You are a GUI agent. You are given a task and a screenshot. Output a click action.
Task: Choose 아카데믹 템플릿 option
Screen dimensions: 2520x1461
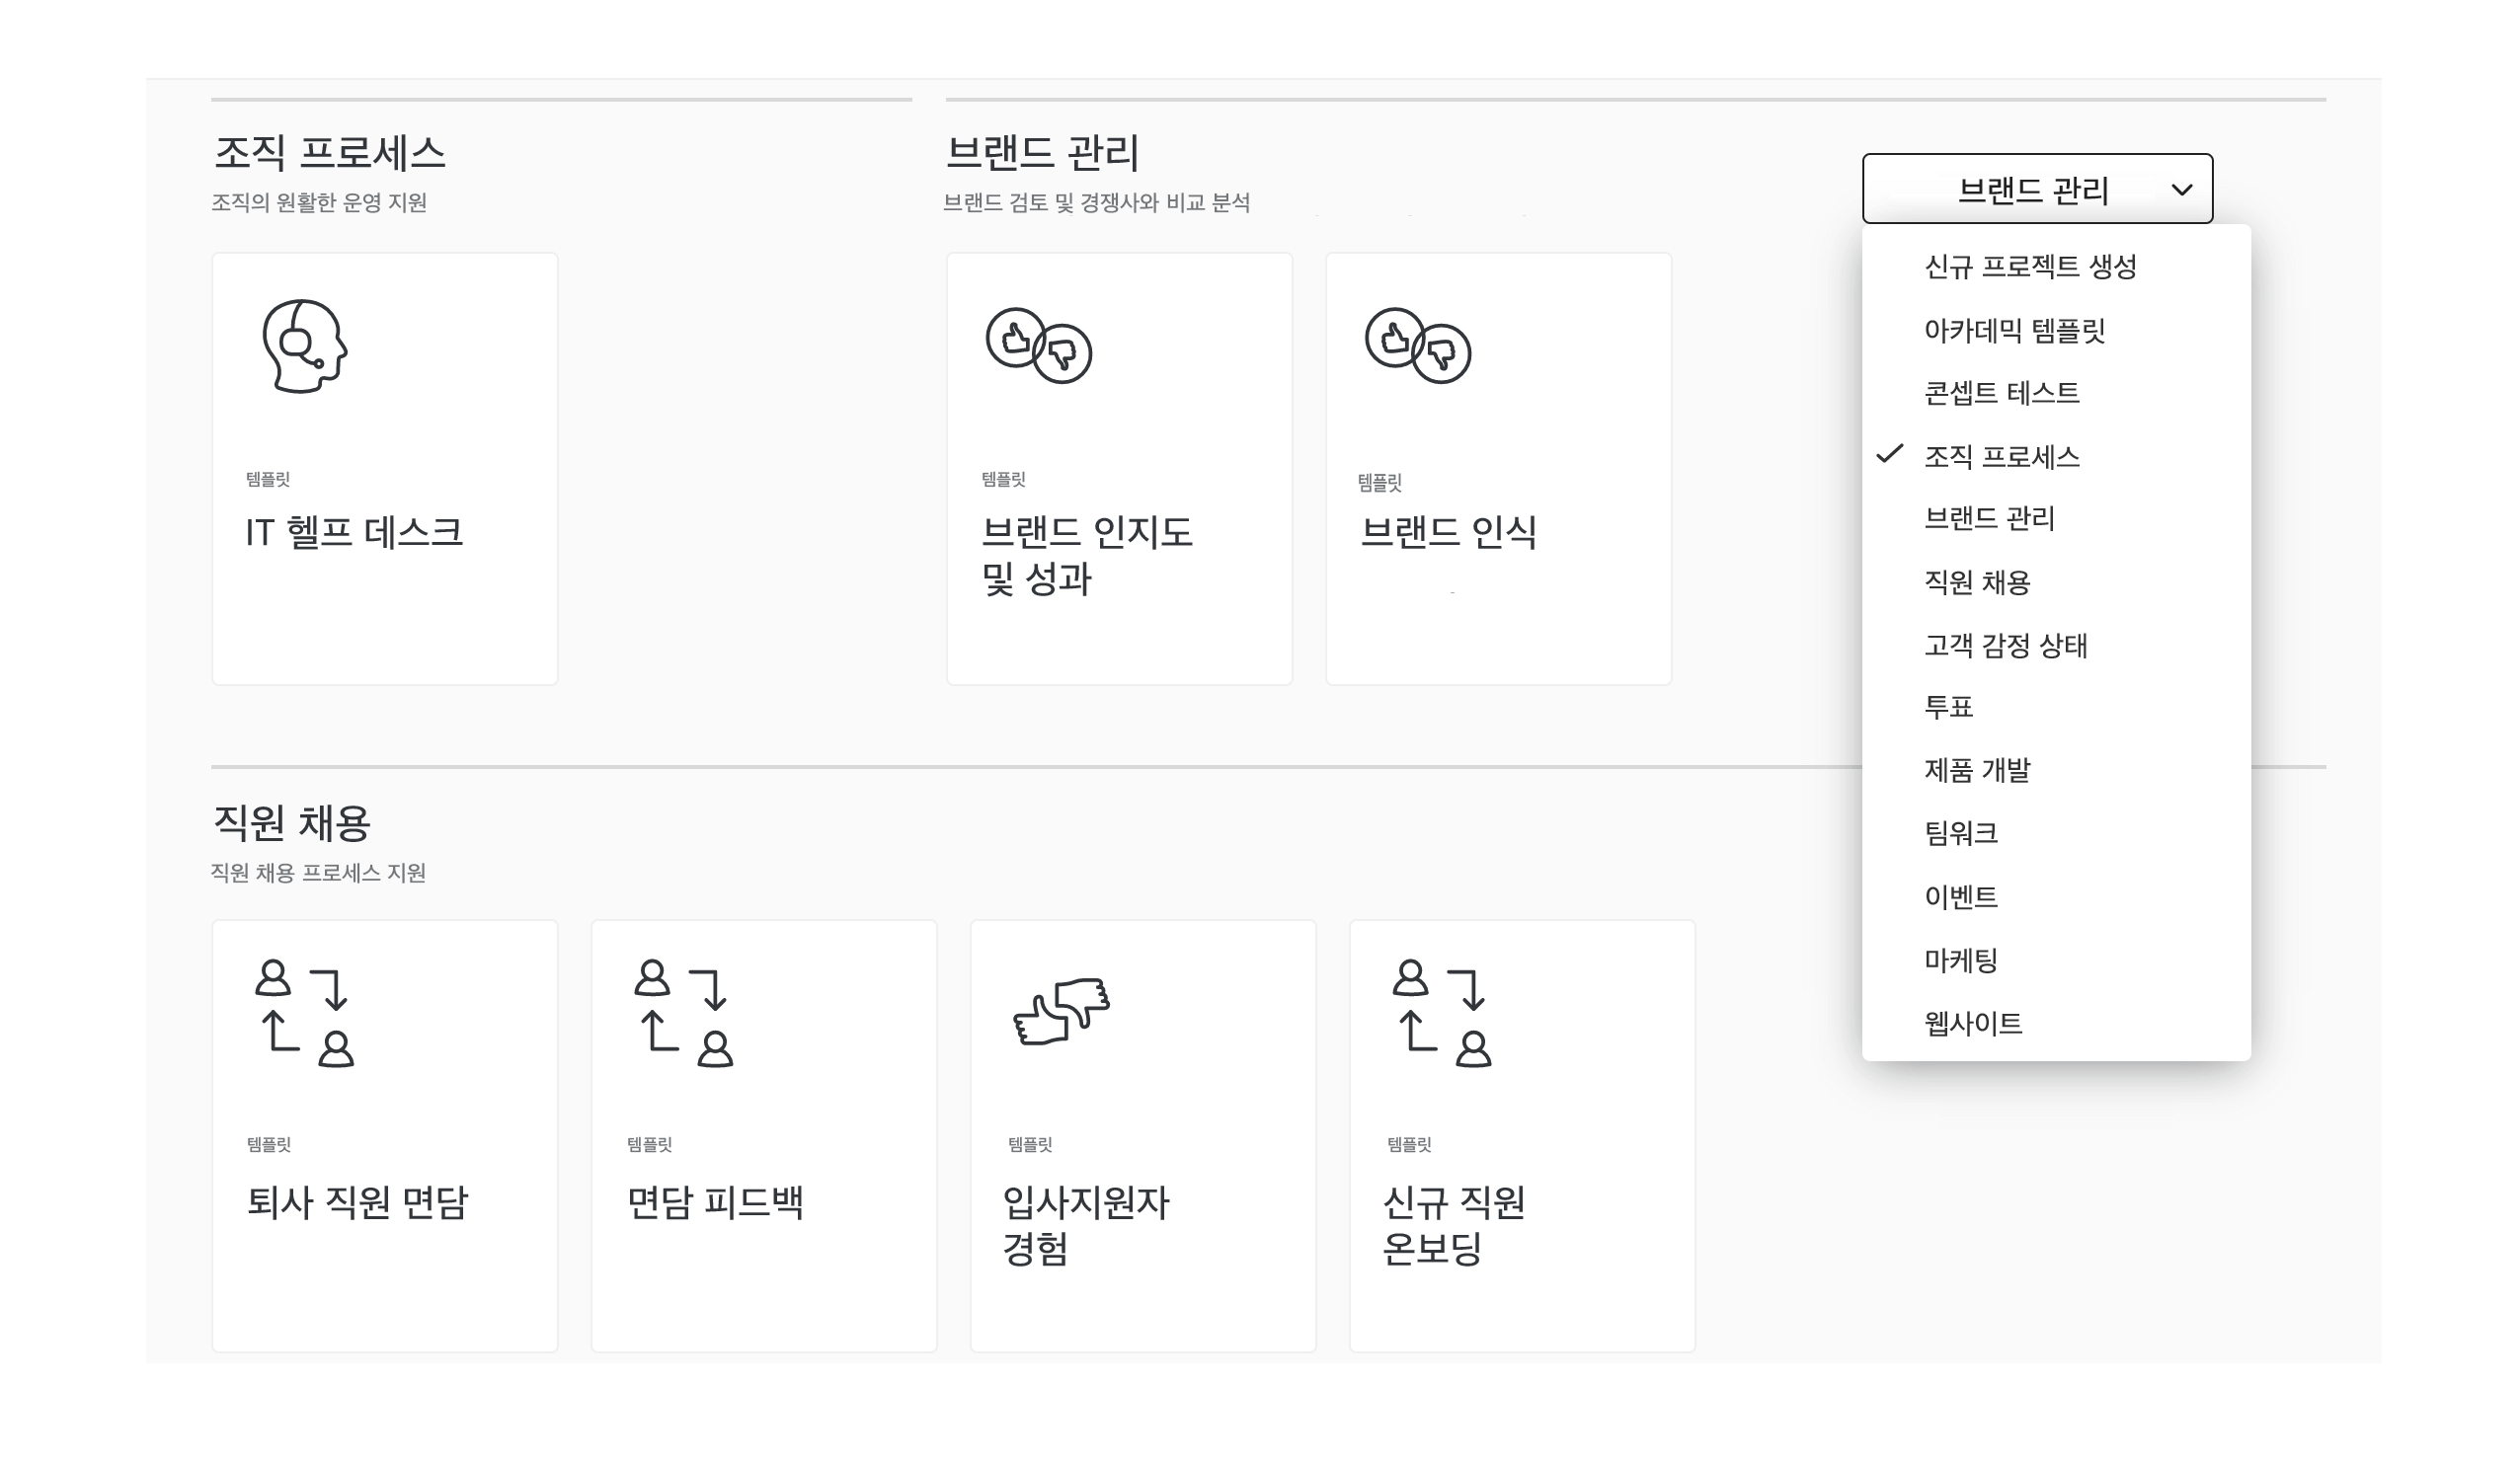pyautogui.click(x=2056, y=330)
